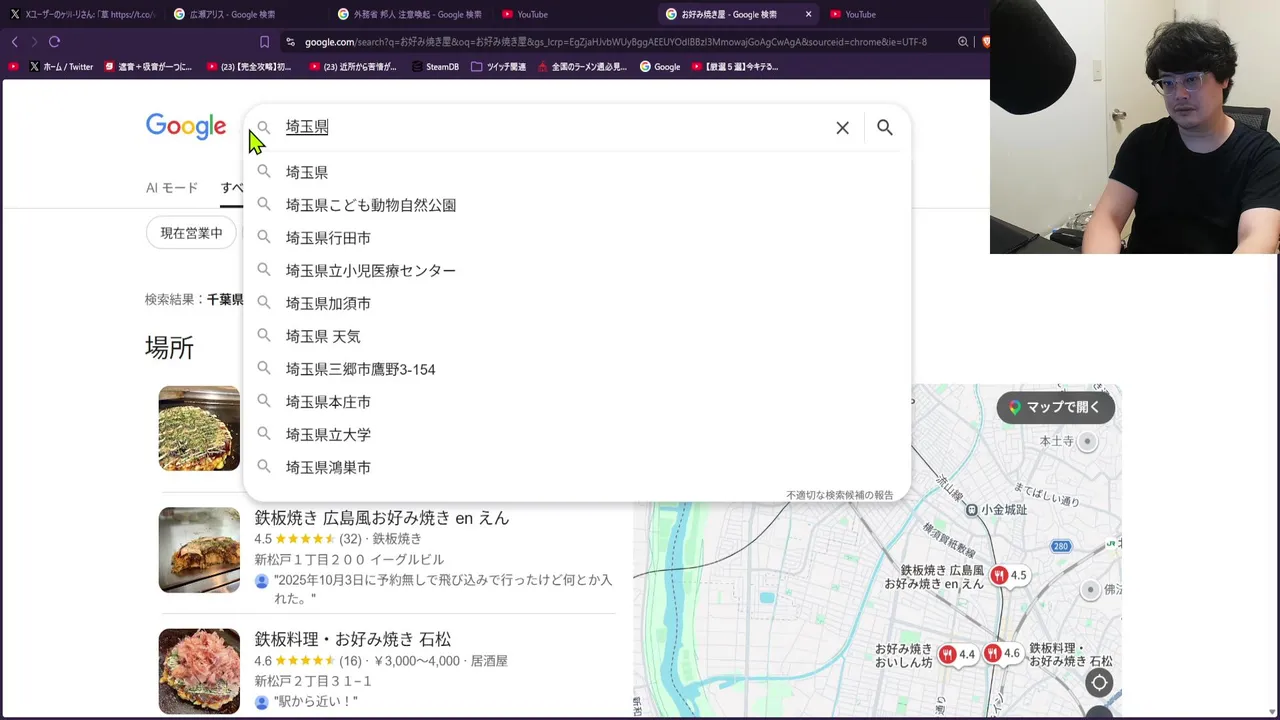1280x720 pixels.
Task: Click map pin rated 4.5
Action: click(x=1009, y=575)
